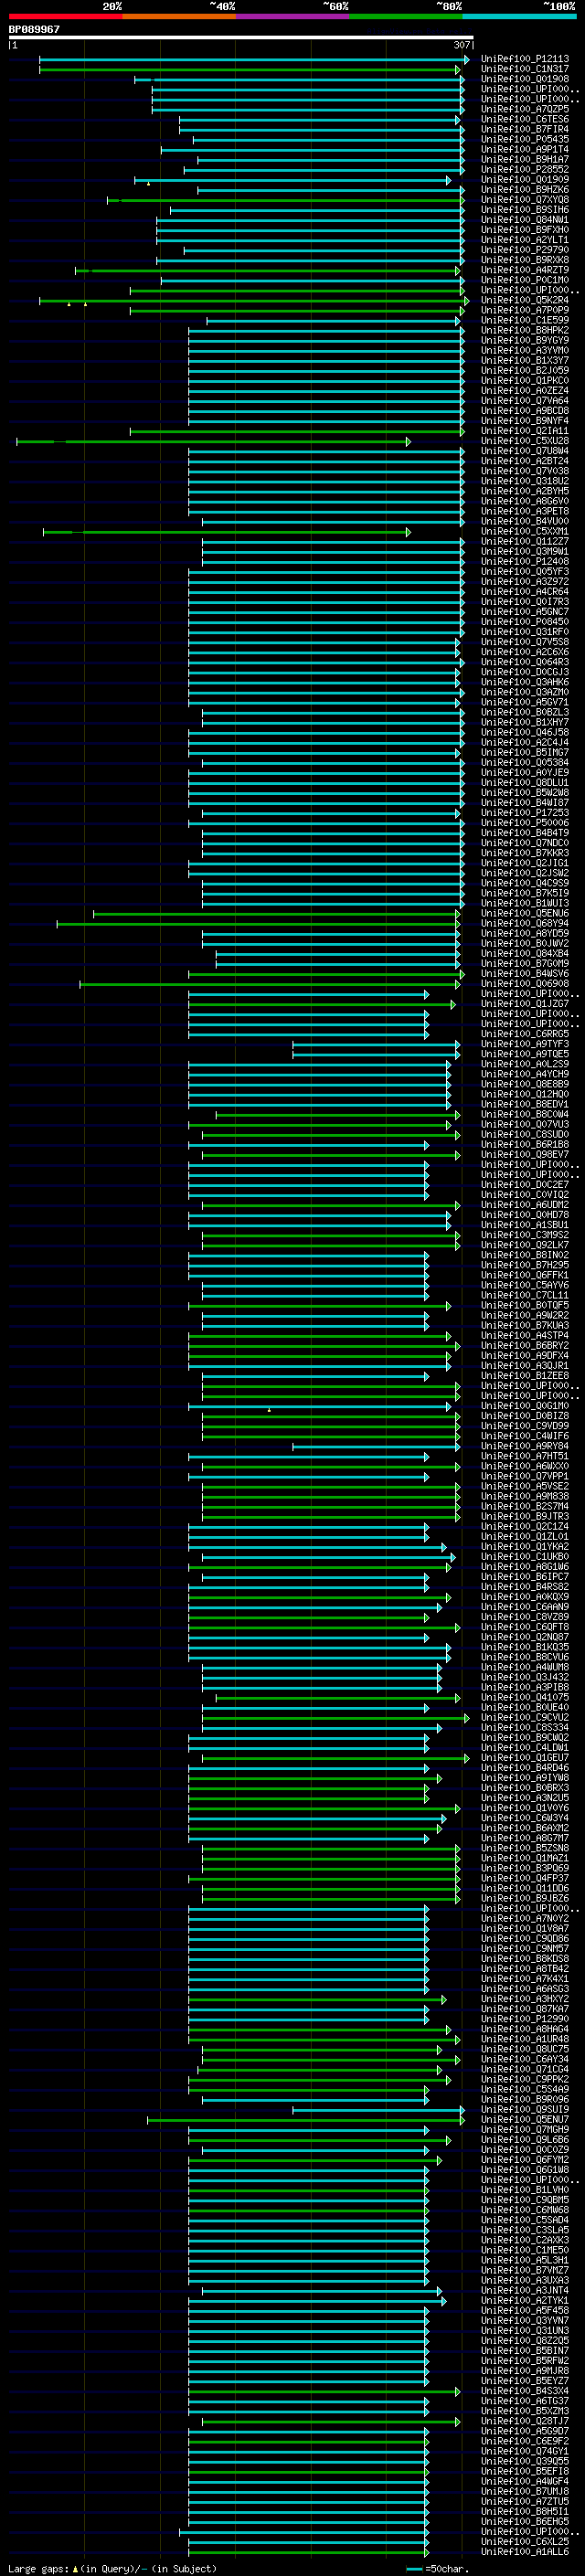Select the UniRef100_Q84XB4 hit
585x2576 pixels.
(525, 953)
